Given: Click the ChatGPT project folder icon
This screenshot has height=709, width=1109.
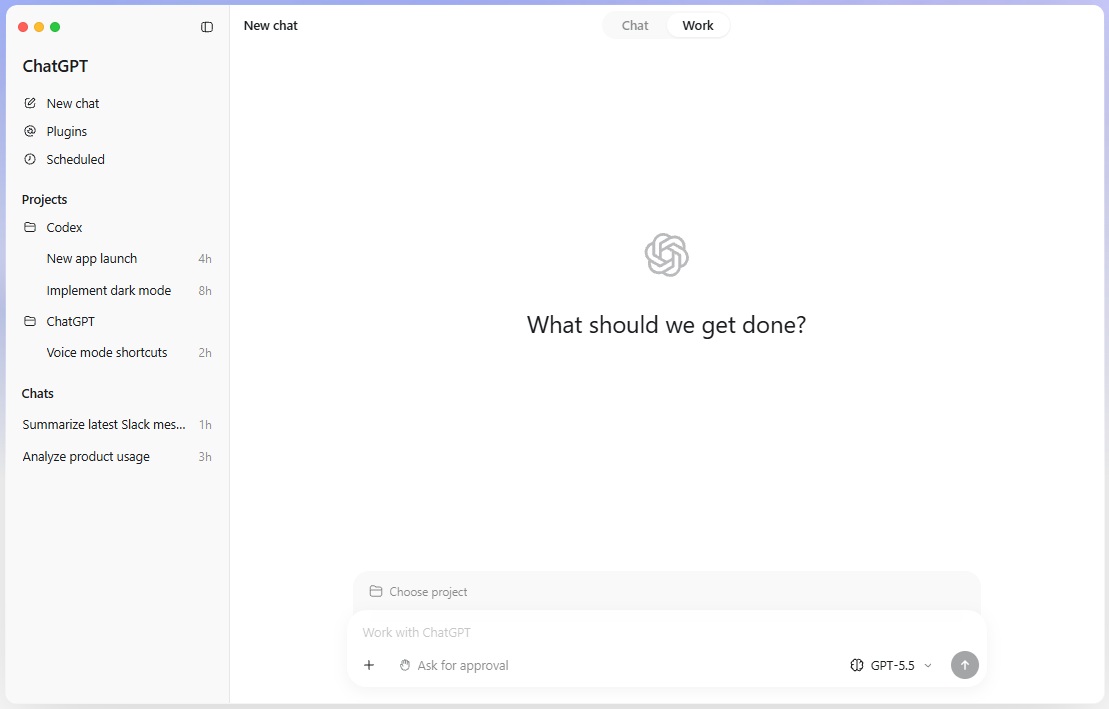Looking at the screenshot, I should point(30,321).
